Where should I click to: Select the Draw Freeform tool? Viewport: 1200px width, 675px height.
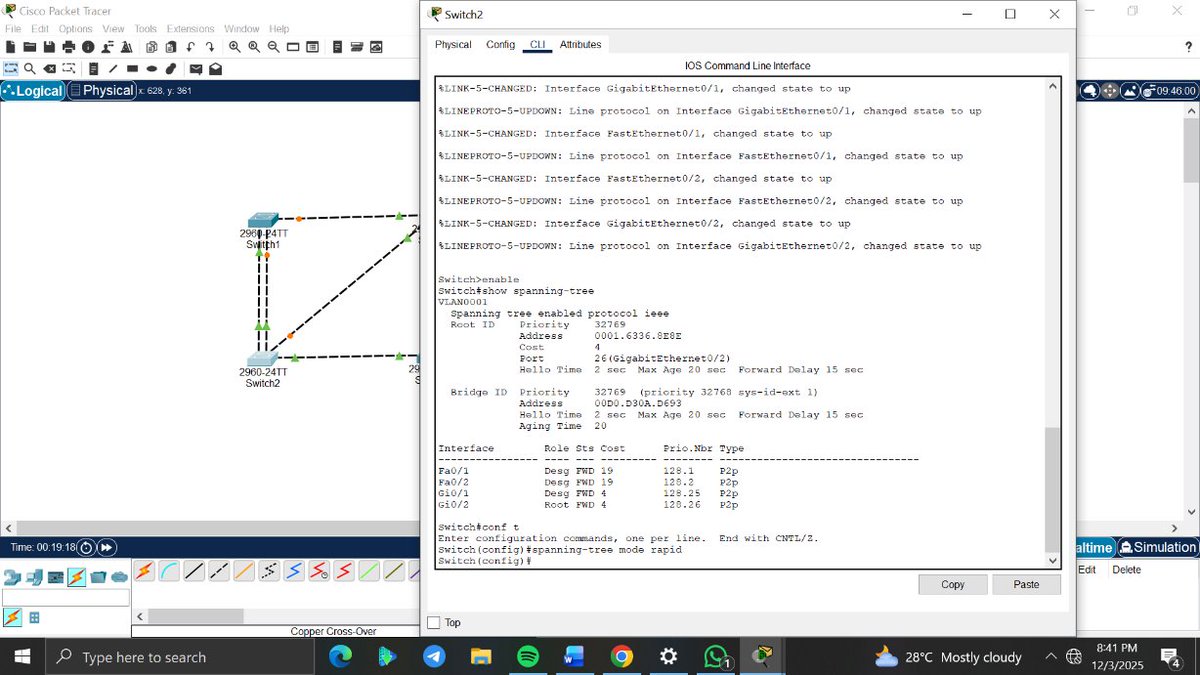pyautogui.click(x=171, y=69)
